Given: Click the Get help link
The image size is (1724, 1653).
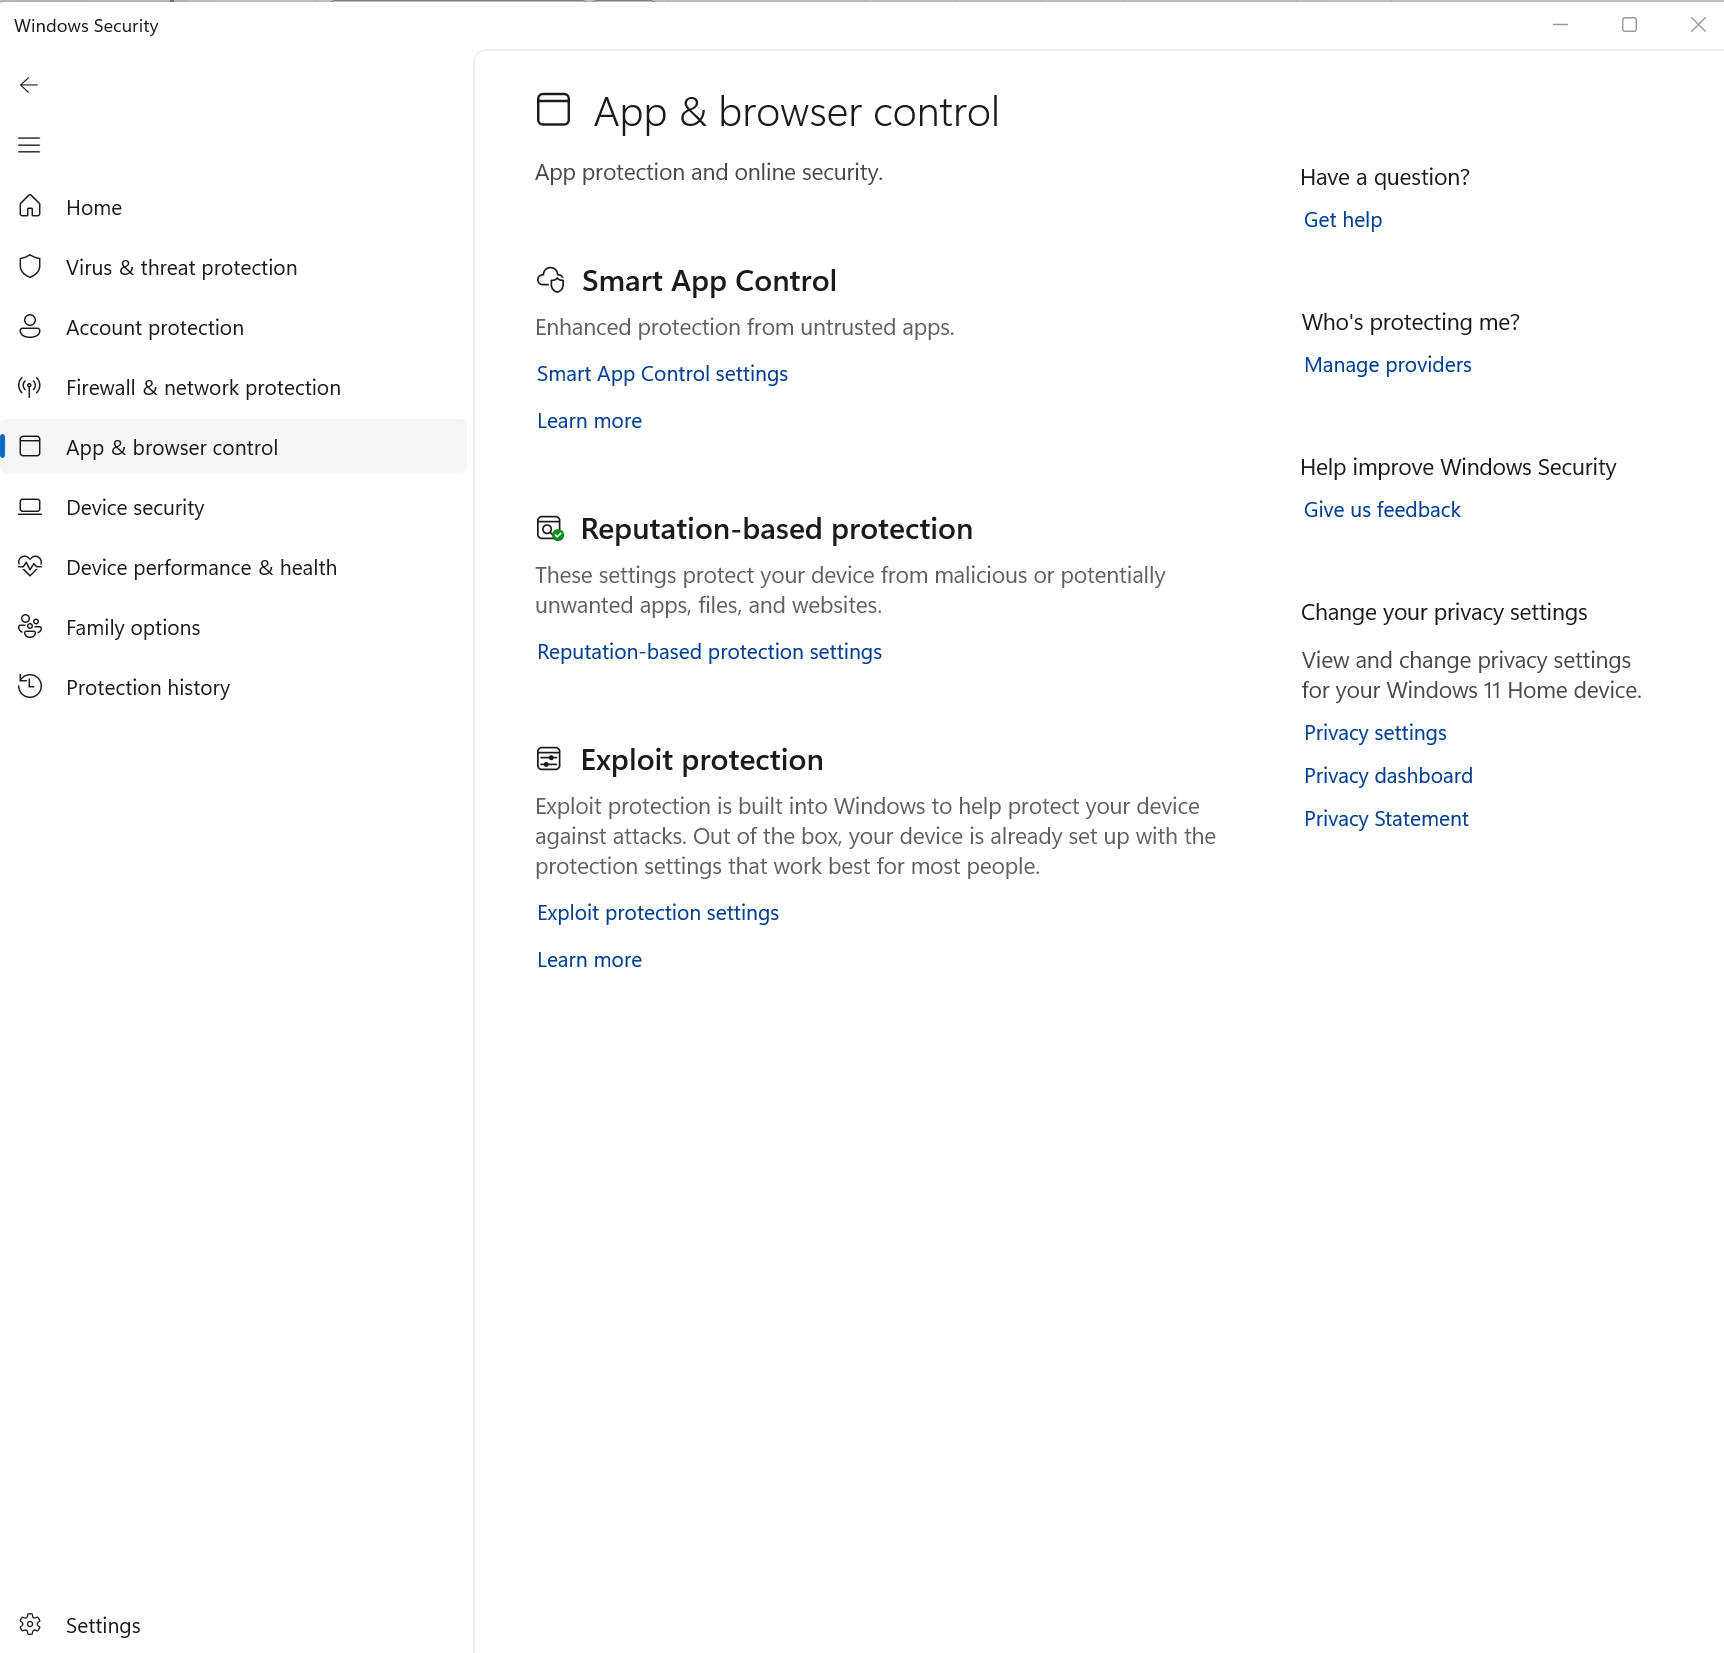Looking at the screenshot, I should click(x=1342, y=220).
